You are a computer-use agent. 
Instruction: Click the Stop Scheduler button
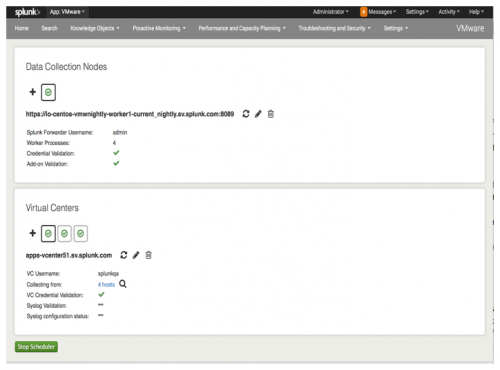(36, 347)
